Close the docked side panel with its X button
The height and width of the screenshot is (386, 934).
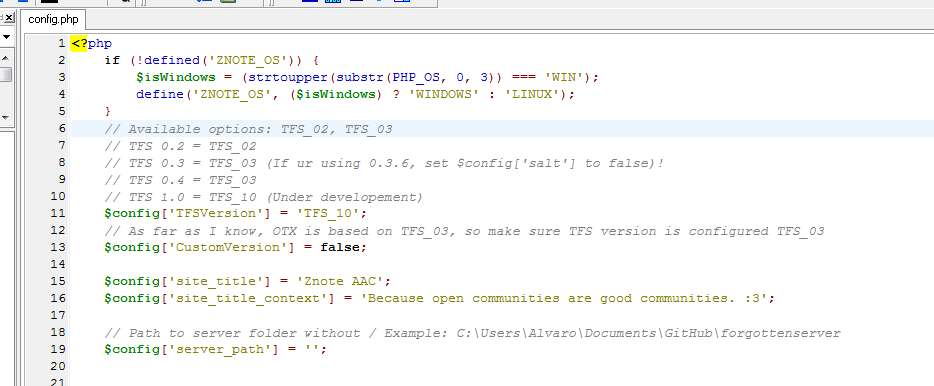click(x=8, y=18)
